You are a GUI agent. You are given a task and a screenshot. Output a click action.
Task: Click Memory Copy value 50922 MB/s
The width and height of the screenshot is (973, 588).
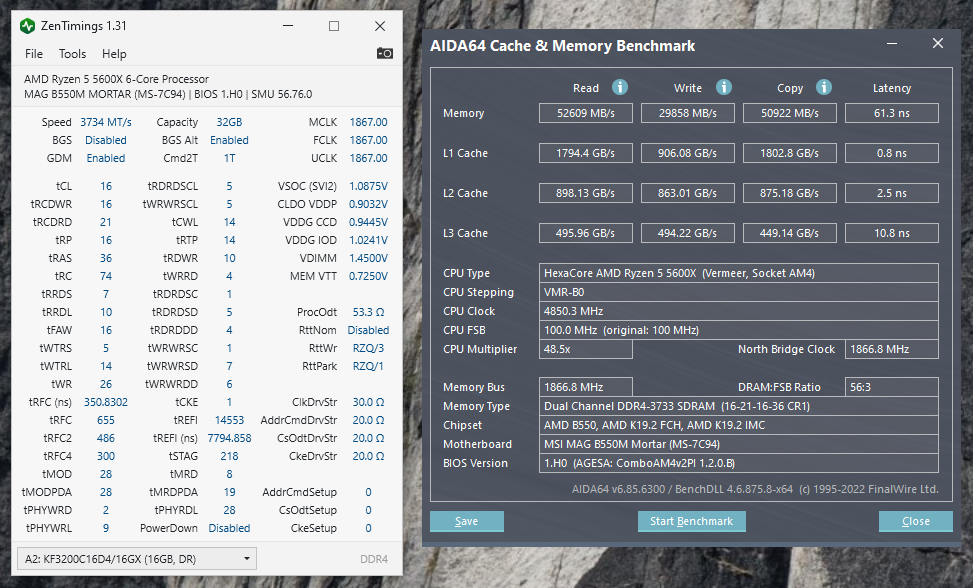click(x=789, y=113)
